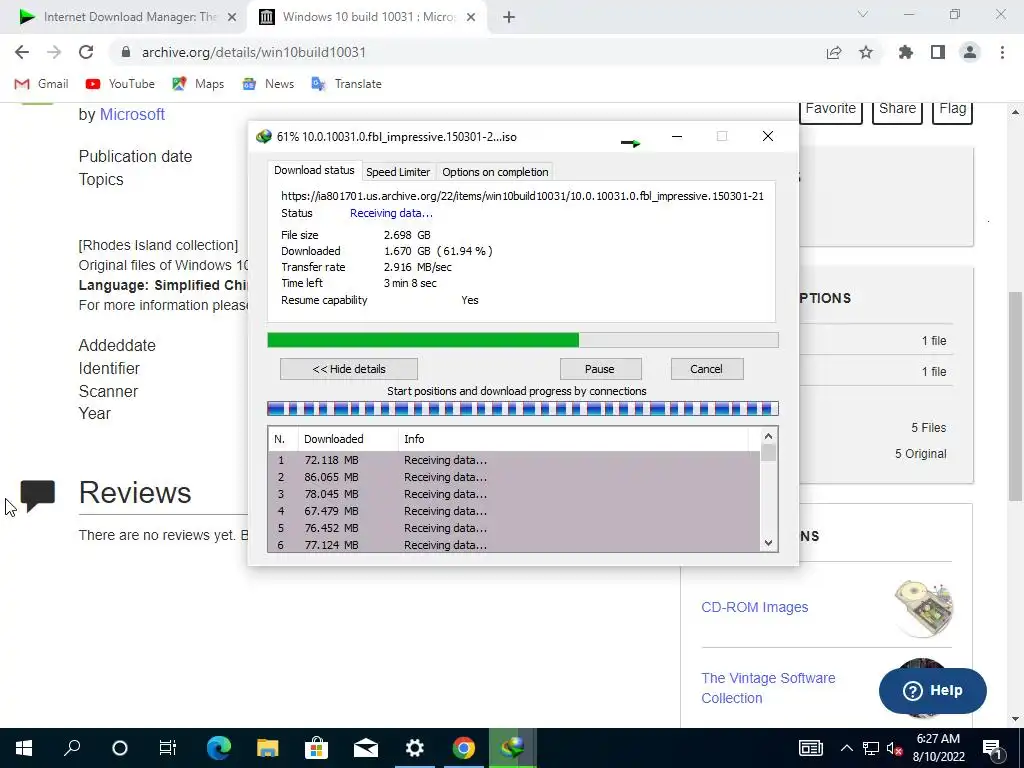1024x768 pixels.
Task: Select the Download status tab
Action: click(314, 170)
